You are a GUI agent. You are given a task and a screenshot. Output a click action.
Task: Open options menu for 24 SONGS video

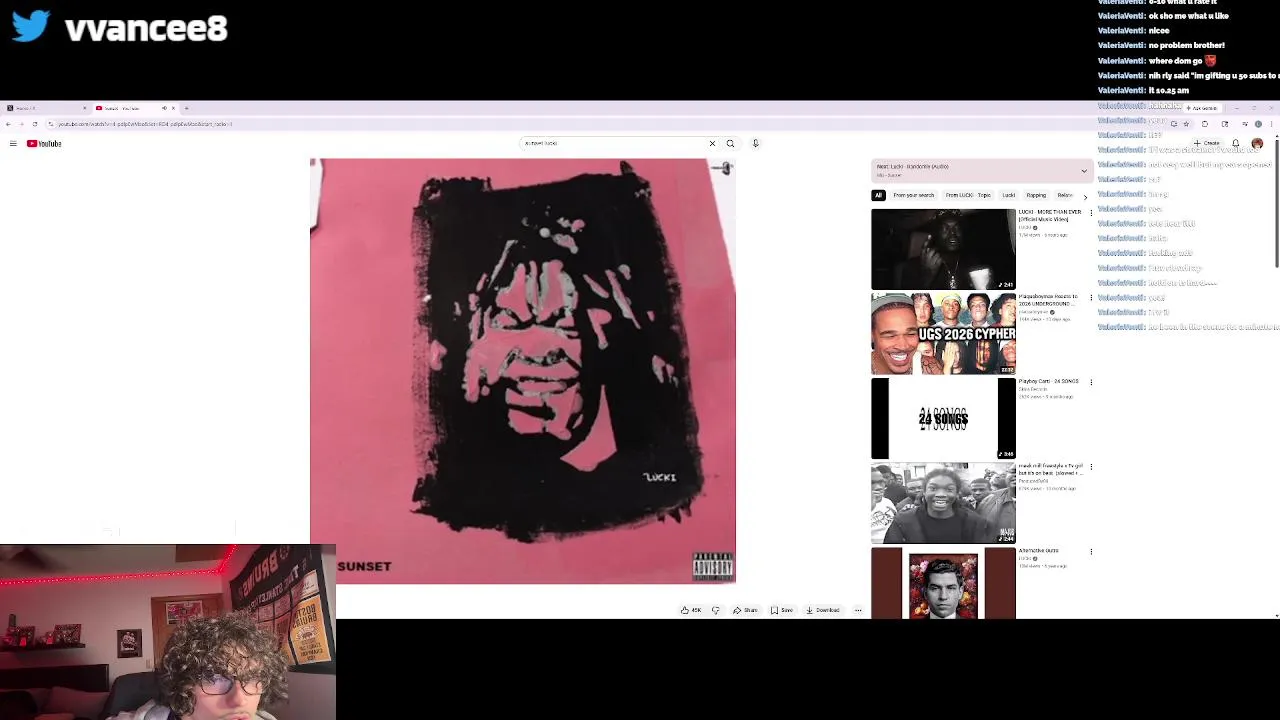[x=1091, y=382]
